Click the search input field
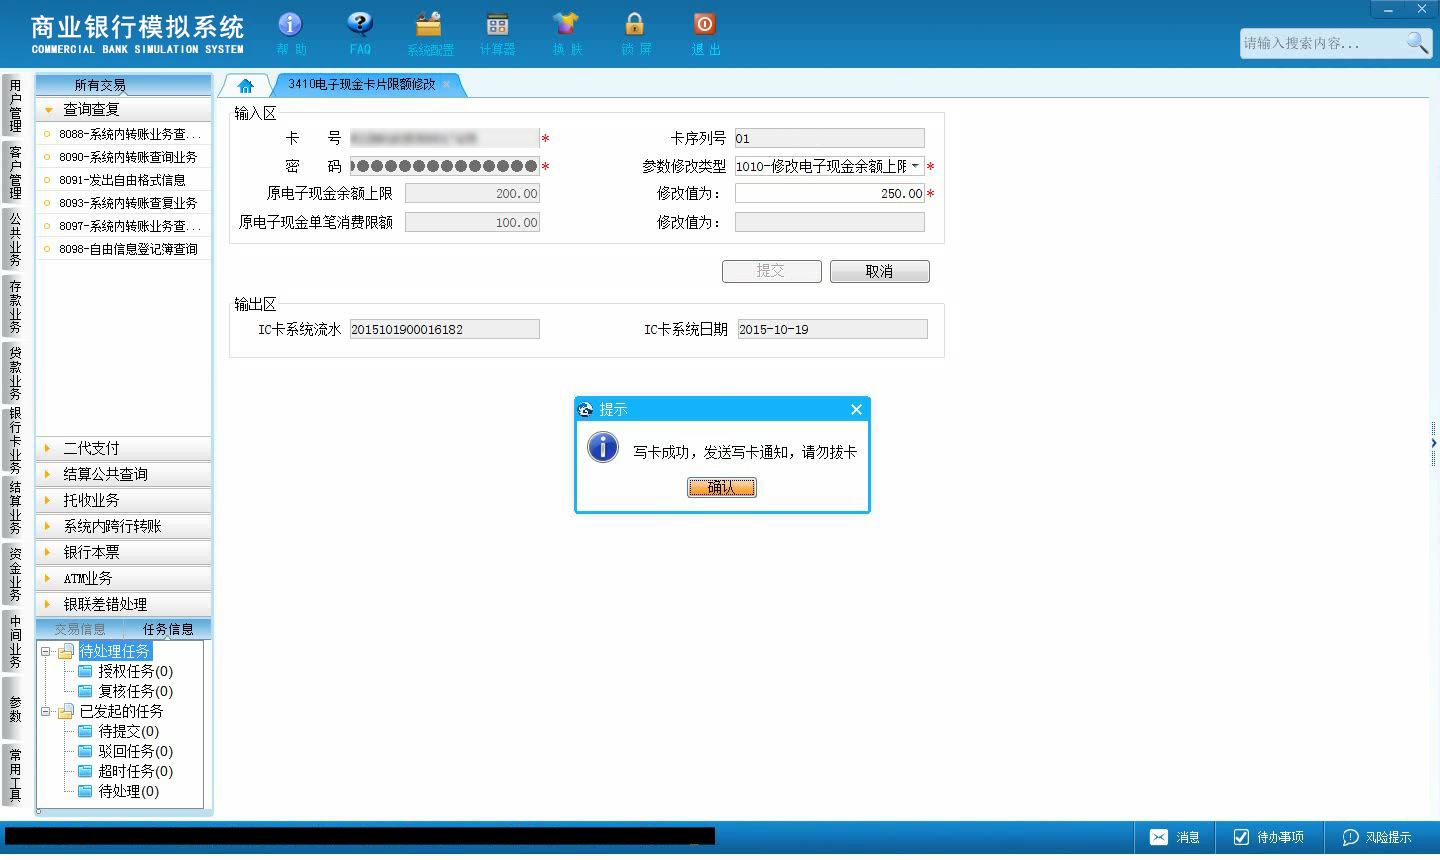This screenshot has width=1440, height=860. (x=1320, y=43)
